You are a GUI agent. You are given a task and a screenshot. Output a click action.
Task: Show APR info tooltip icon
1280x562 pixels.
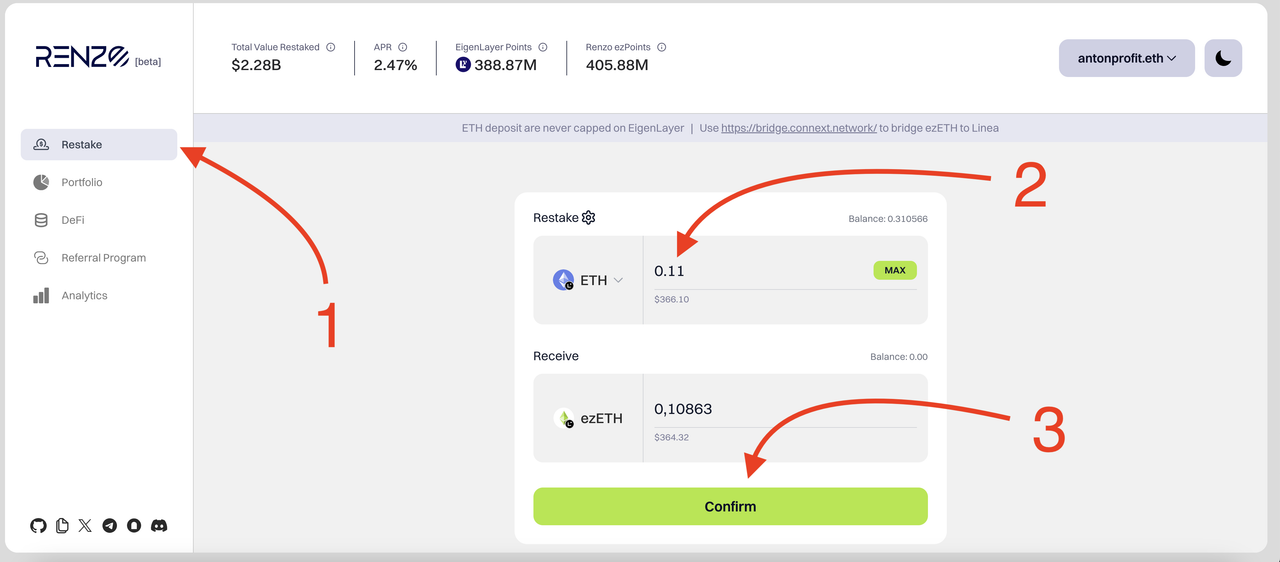pyautogui.click(x=403, y=47)
